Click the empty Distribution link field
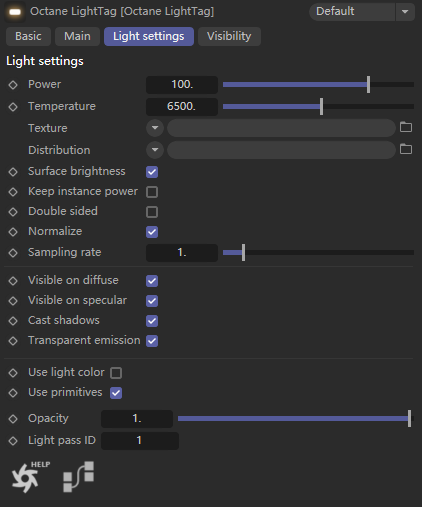 [x=281, y=150]
